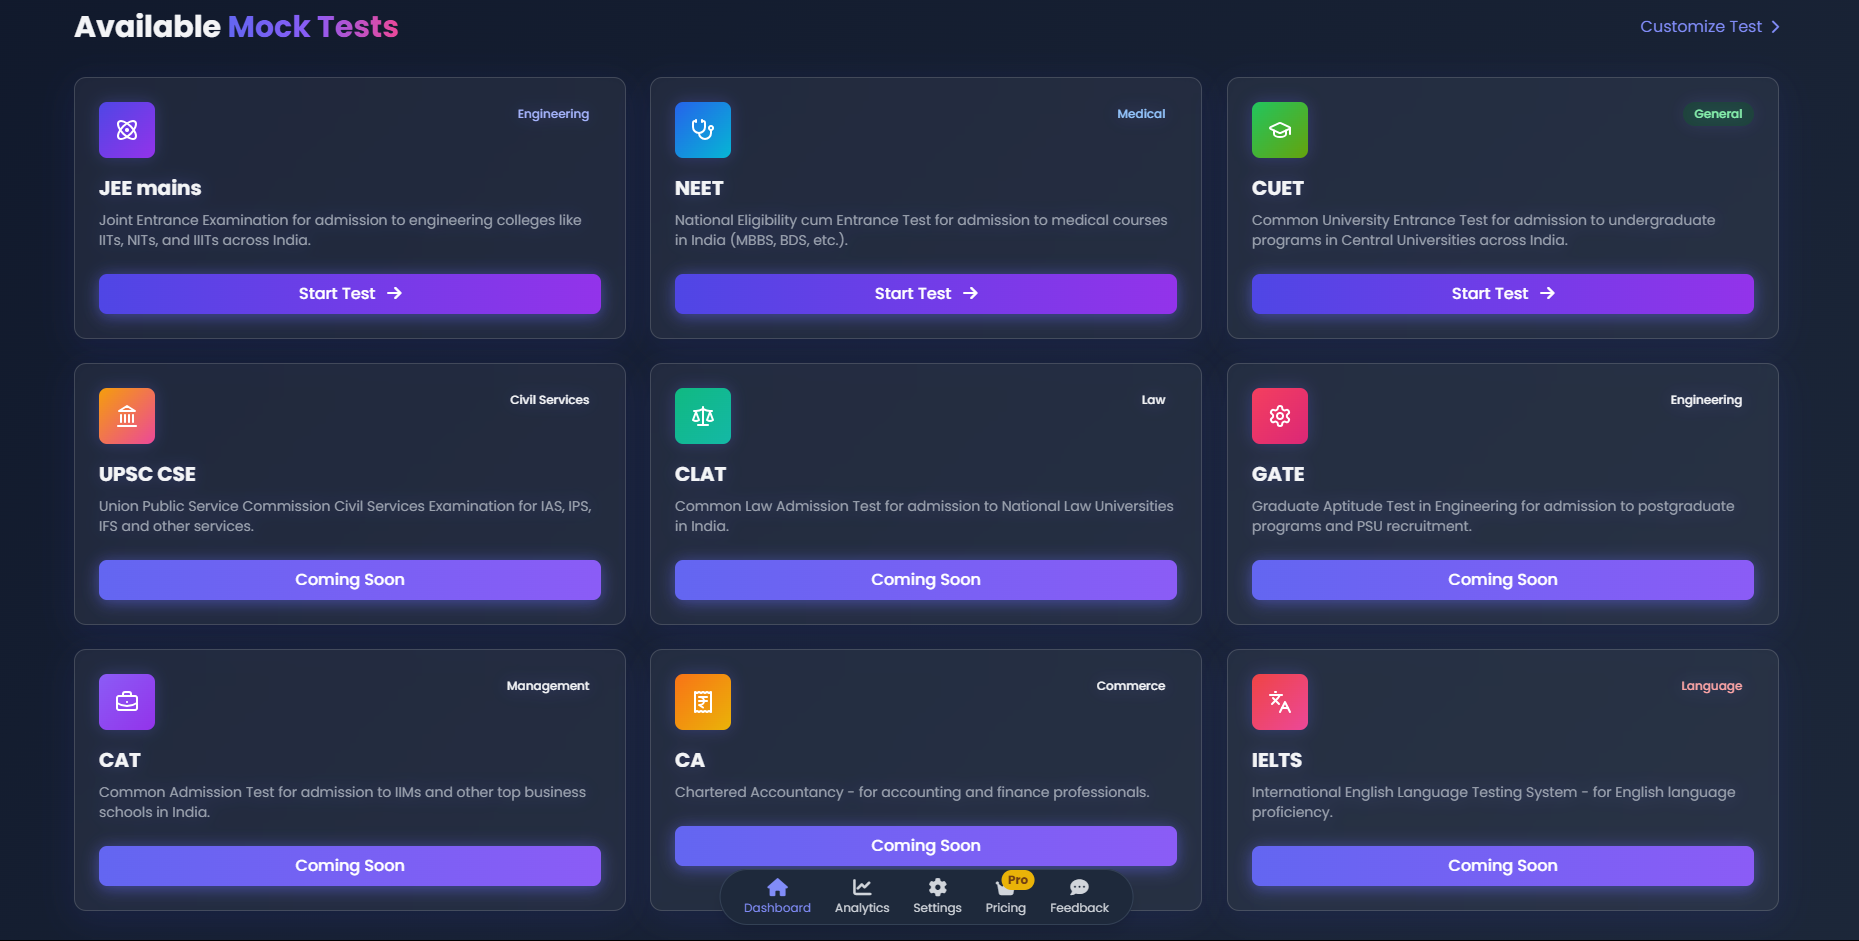Click the CUET graduation cap icon
The width and height of the screenshot is (1859, 941).
pyautogui.click(x=1280, y=130)
